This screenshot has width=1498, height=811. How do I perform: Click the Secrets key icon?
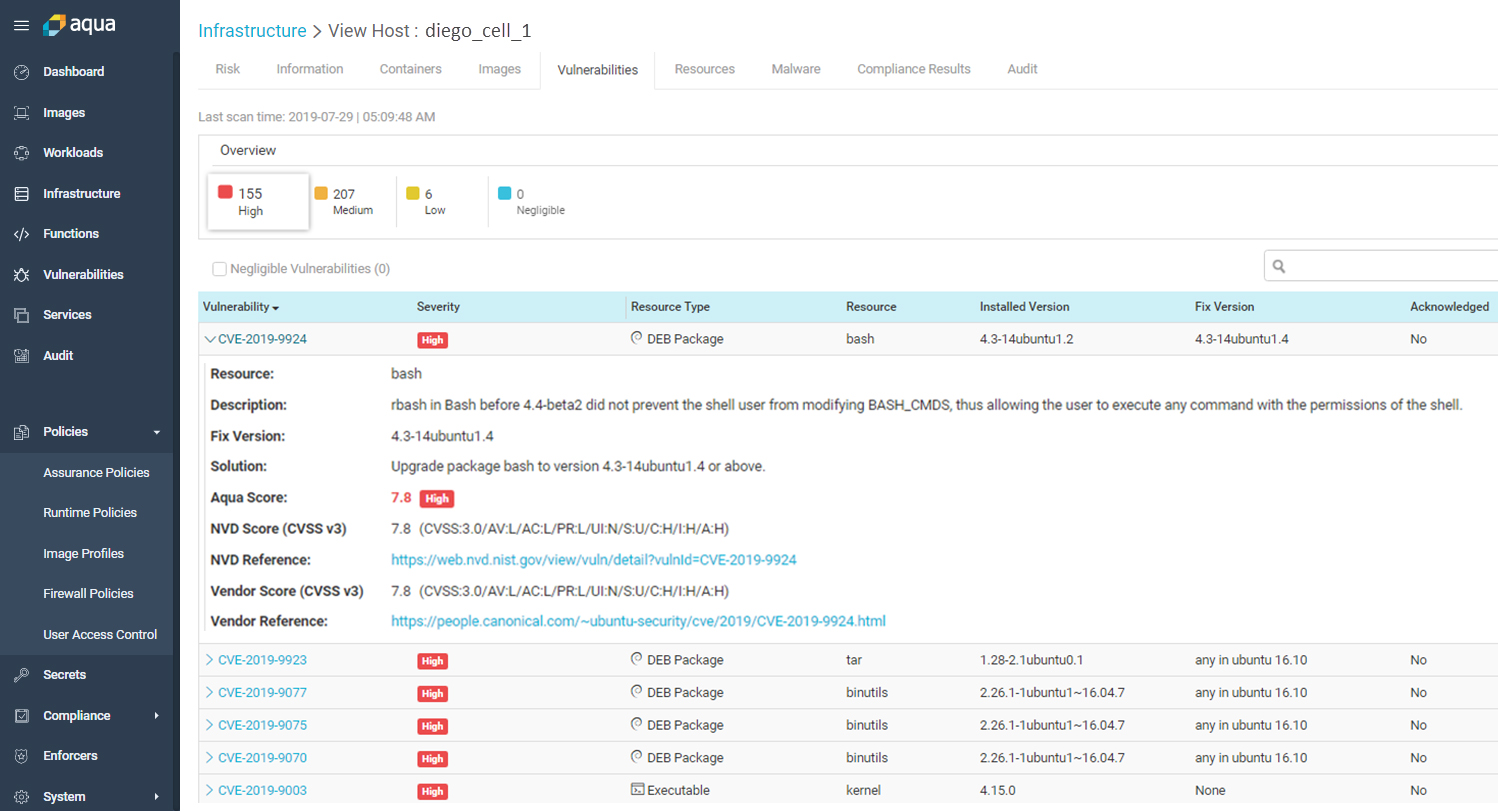[21, 675]
